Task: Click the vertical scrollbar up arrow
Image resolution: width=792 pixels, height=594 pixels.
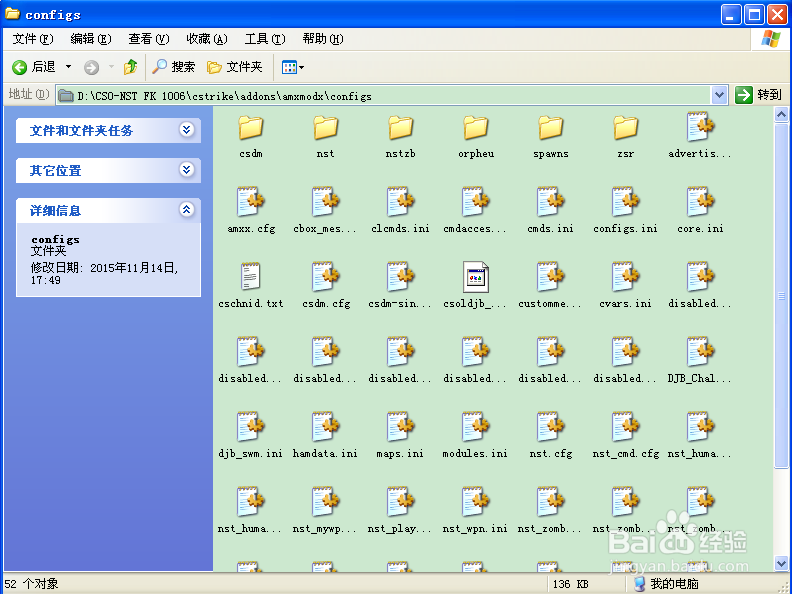Action: 781,115
